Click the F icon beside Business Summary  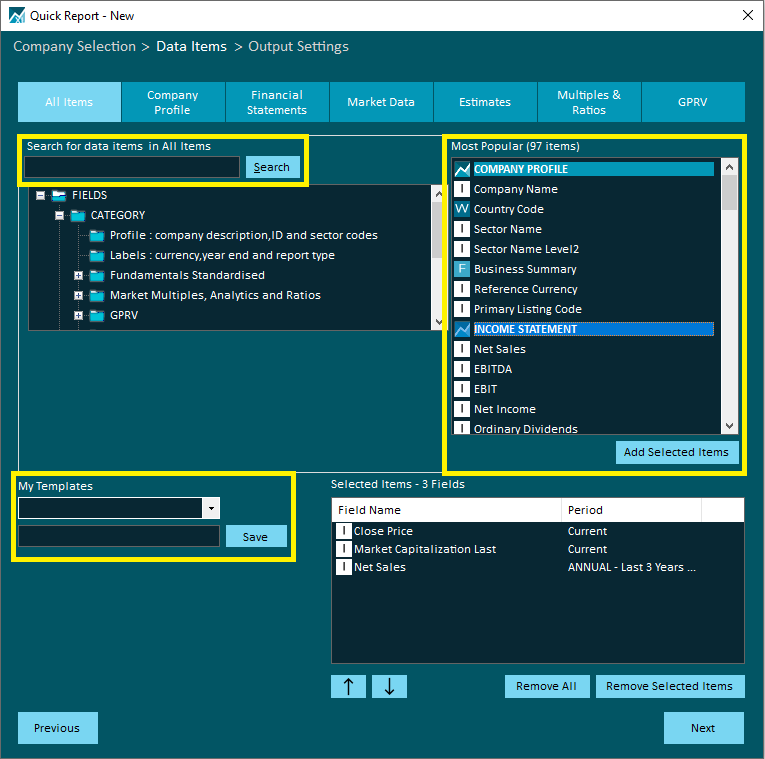(x=462, y=269)
